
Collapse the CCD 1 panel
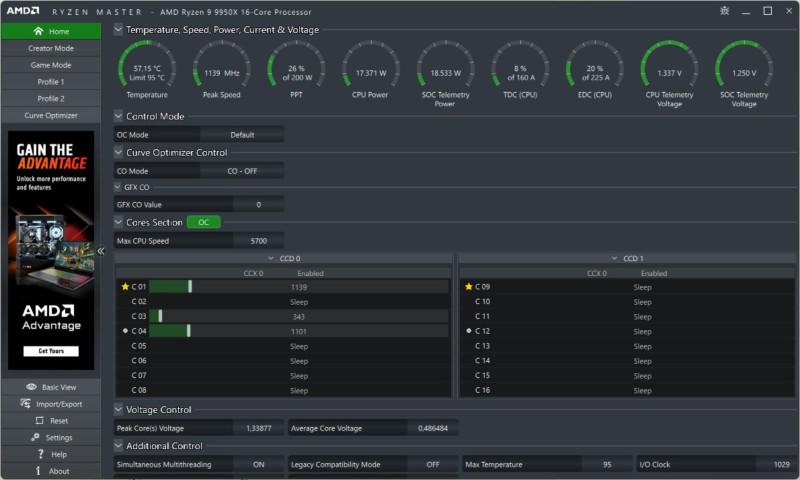click(614, 258)
